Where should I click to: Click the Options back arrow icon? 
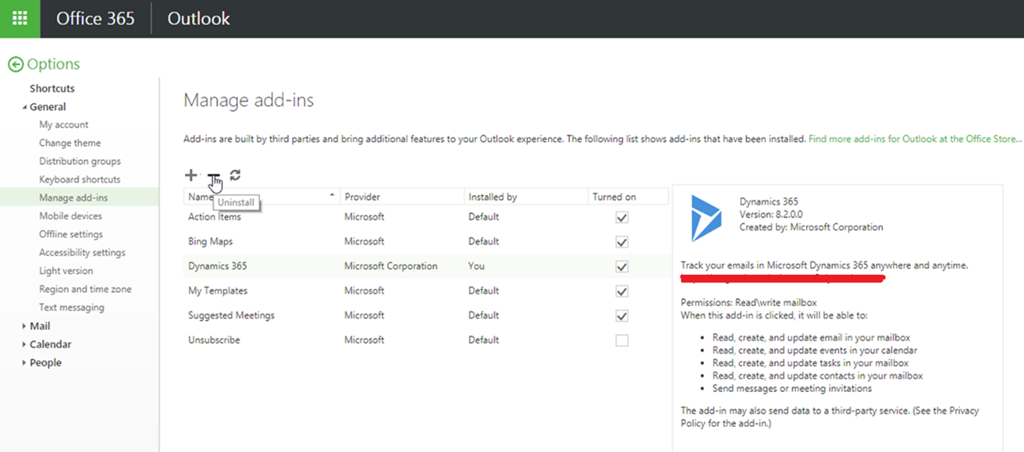tap(15, 64)
